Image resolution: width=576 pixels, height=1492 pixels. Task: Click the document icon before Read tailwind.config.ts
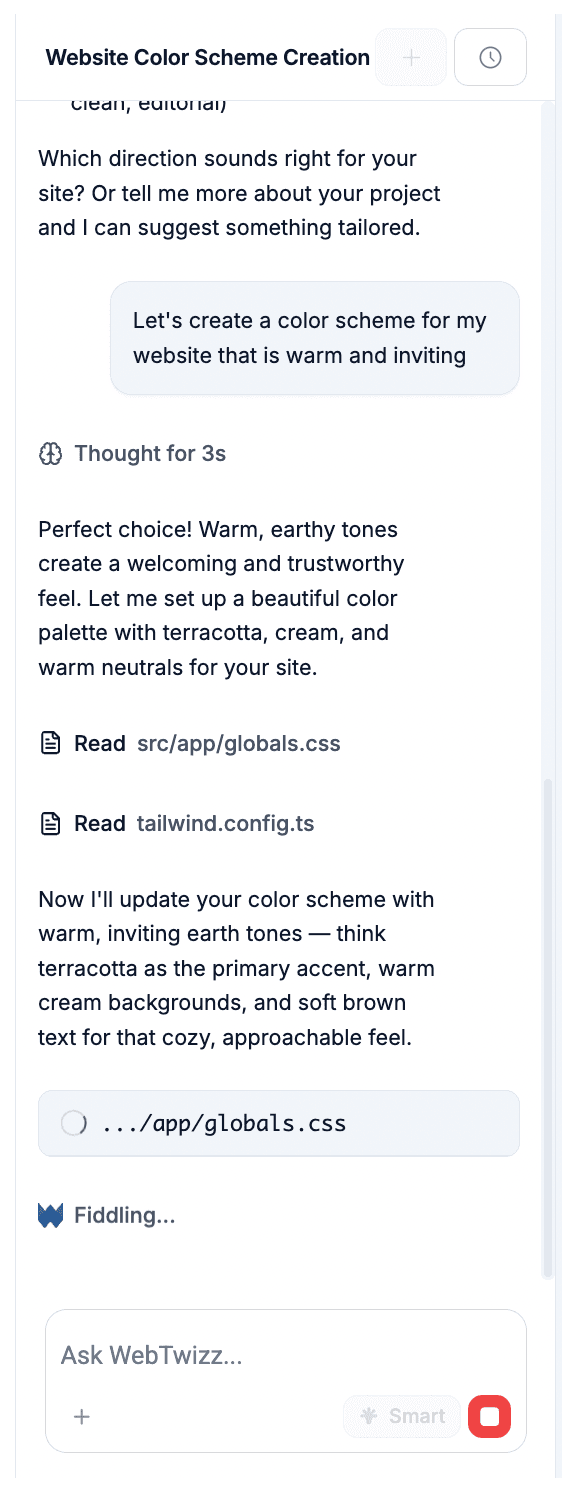tap(49, 823)
